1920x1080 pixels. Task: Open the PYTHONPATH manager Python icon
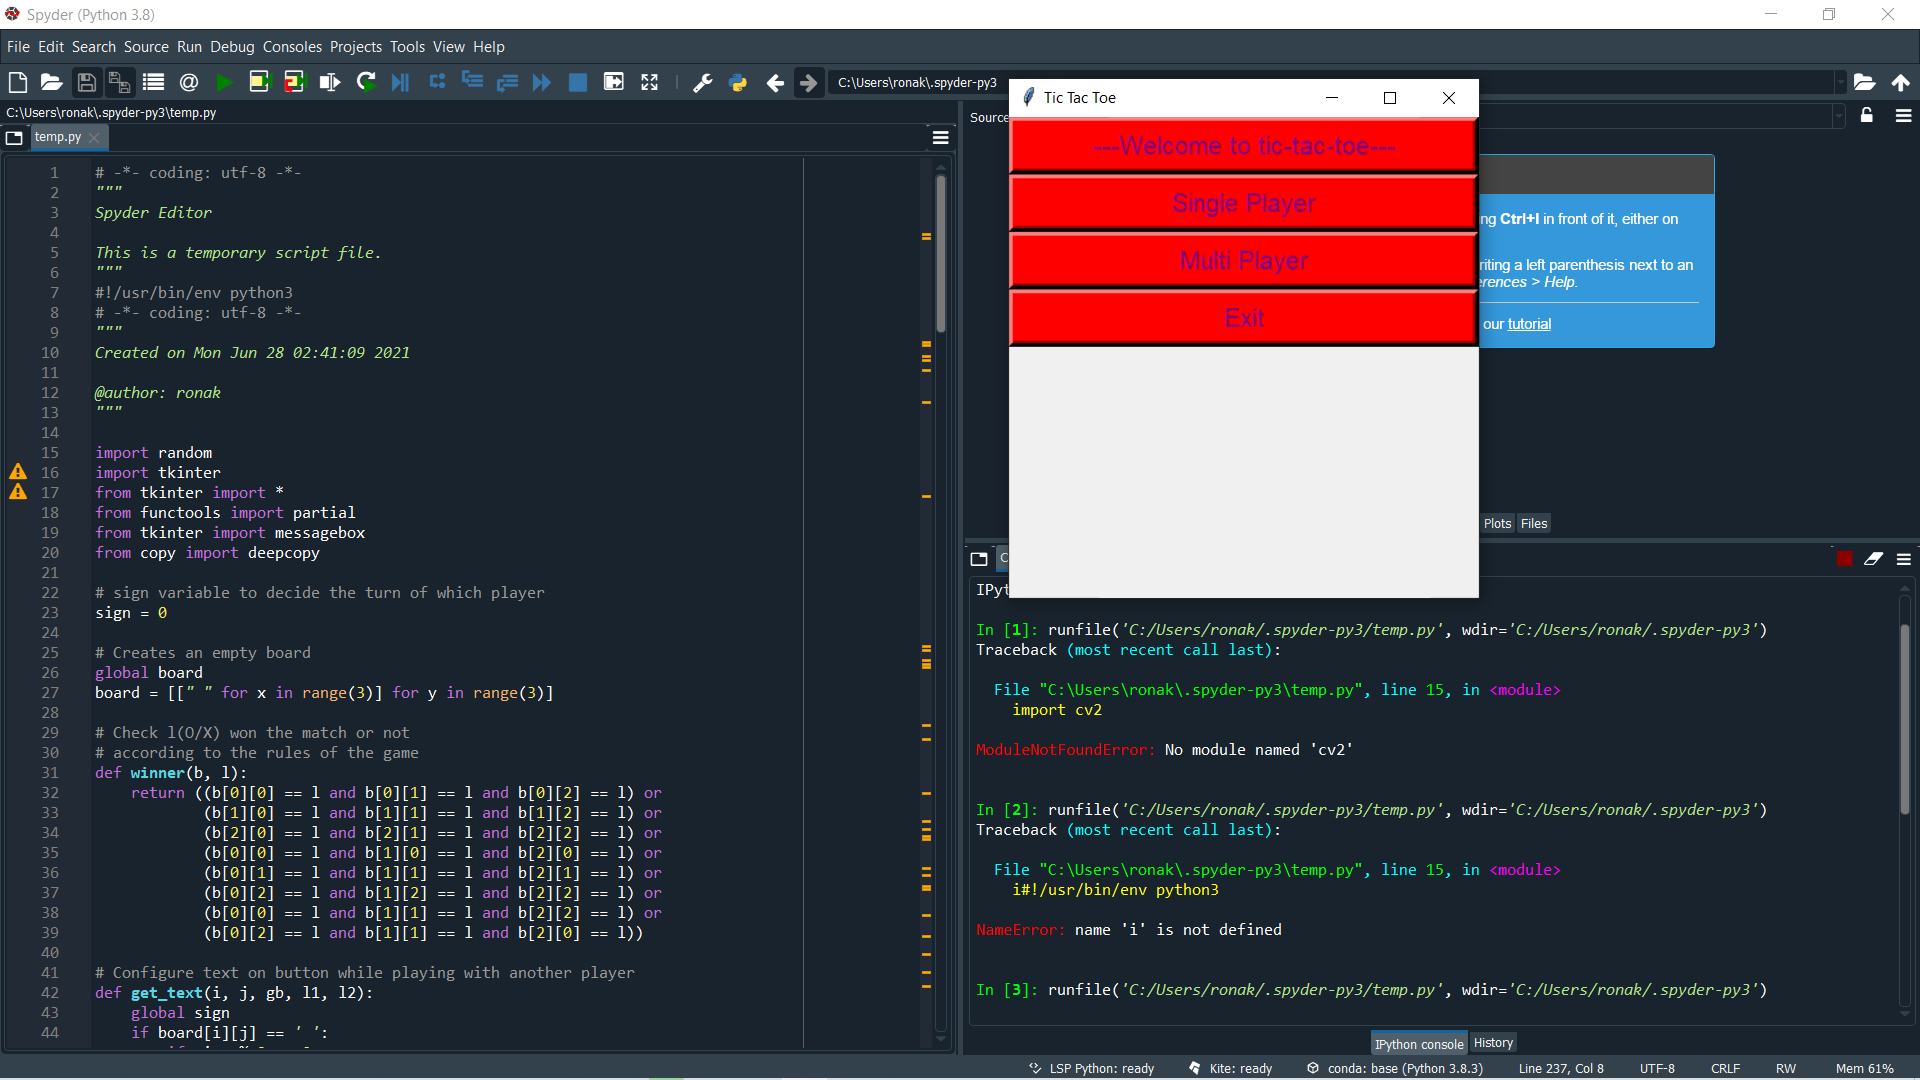[x=738, y=83]
